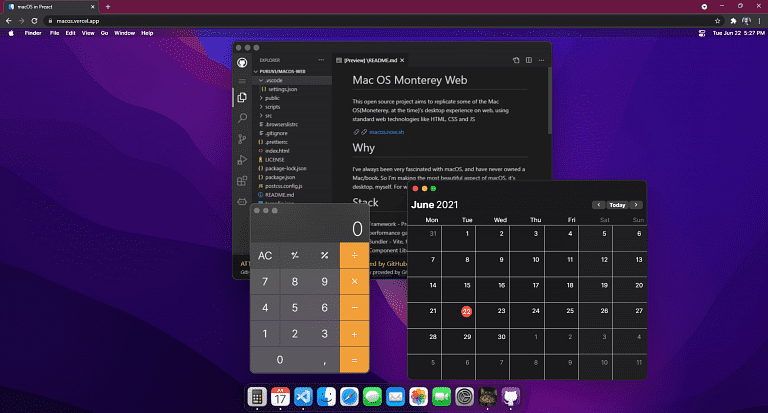Click the plus/minus key on Calculator
This screenshot has width=768, height=413.
(x=295, y=255)
